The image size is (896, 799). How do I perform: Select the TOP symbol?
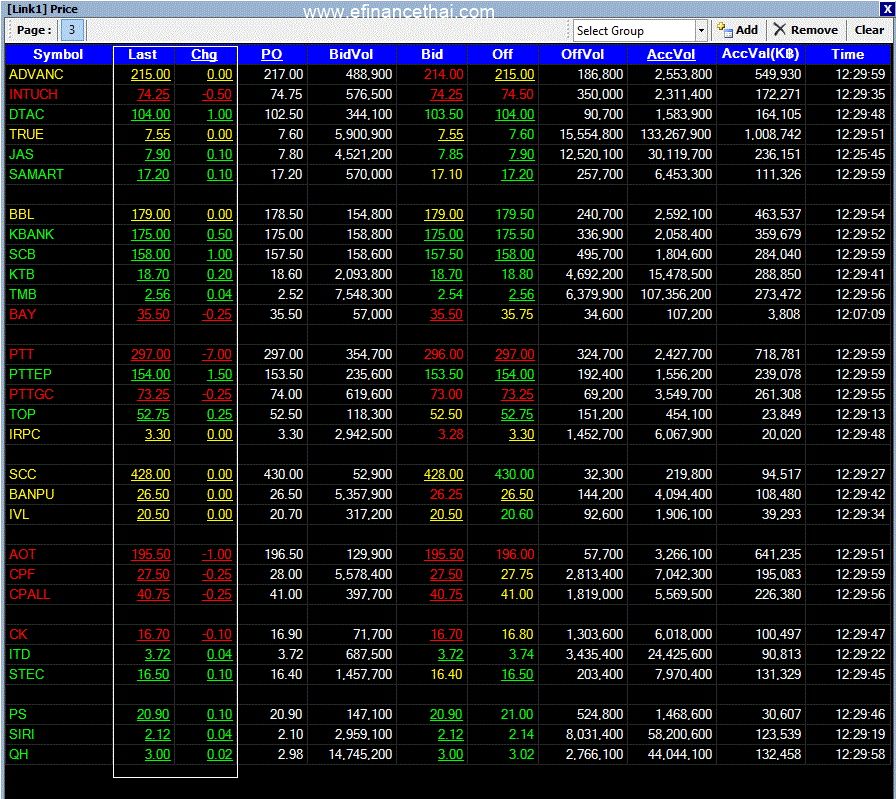point(22,414)
